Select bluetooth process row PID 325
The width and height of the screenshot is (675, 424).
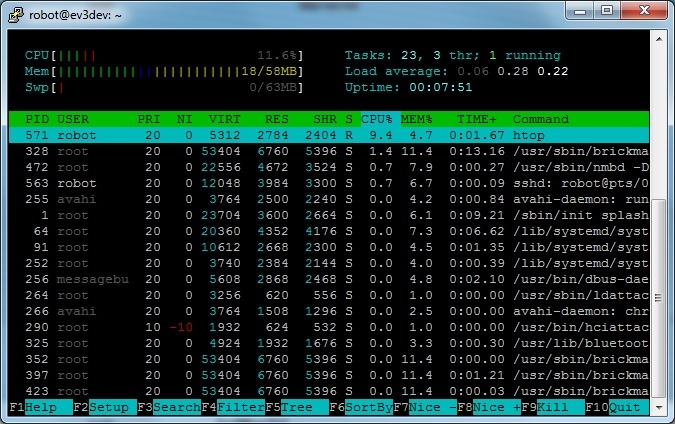329,343
